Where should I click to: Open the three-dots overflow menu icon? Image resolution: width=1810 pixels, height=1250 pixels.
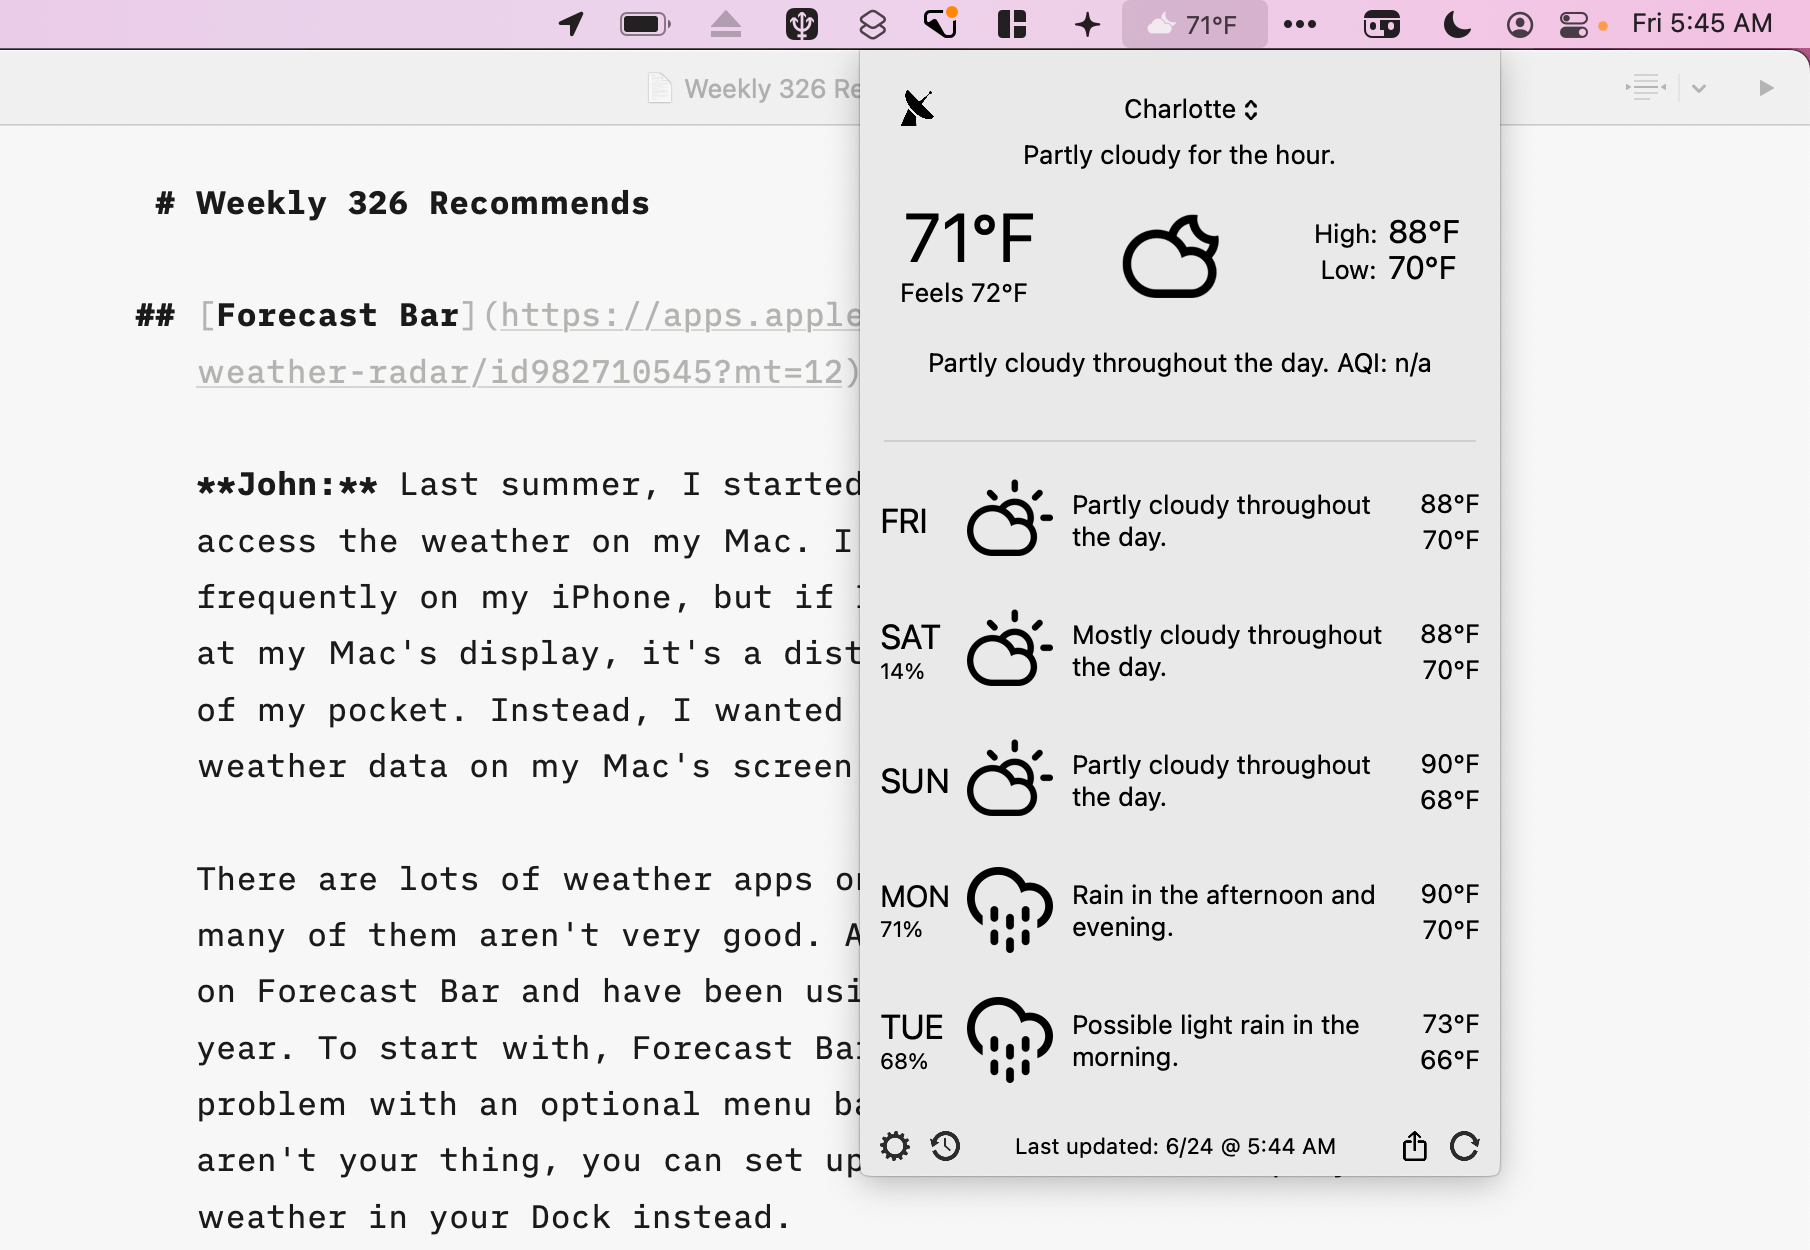1299,24
